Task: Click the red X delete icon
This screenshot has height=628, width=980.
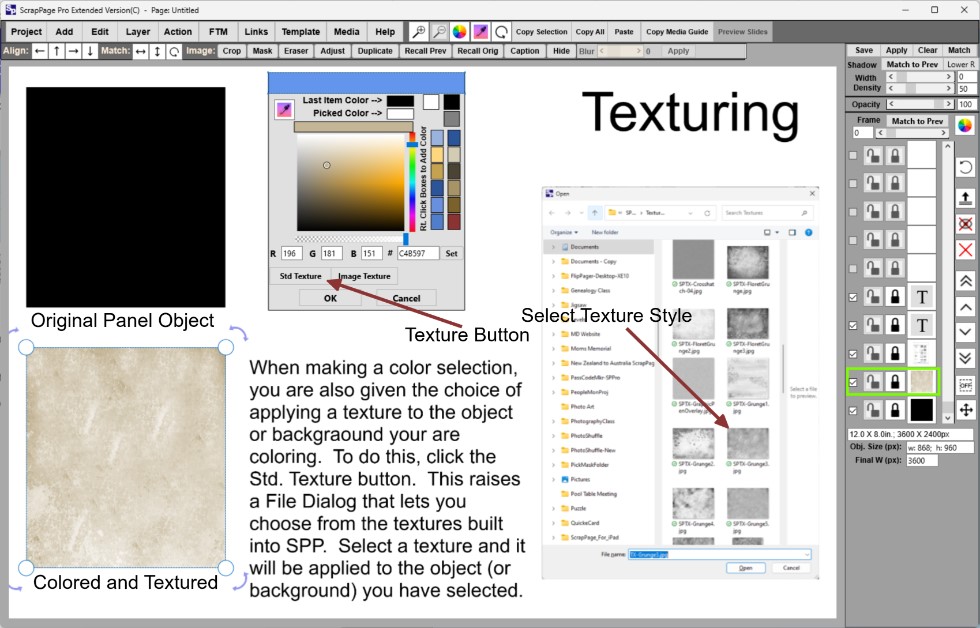Action: [965, 250]
